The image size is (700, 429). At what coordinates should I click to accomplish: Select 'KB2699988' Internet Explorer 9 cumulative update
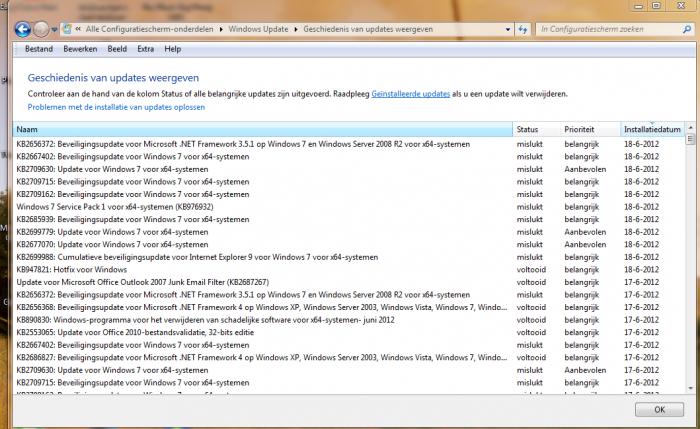coord(197,257)
